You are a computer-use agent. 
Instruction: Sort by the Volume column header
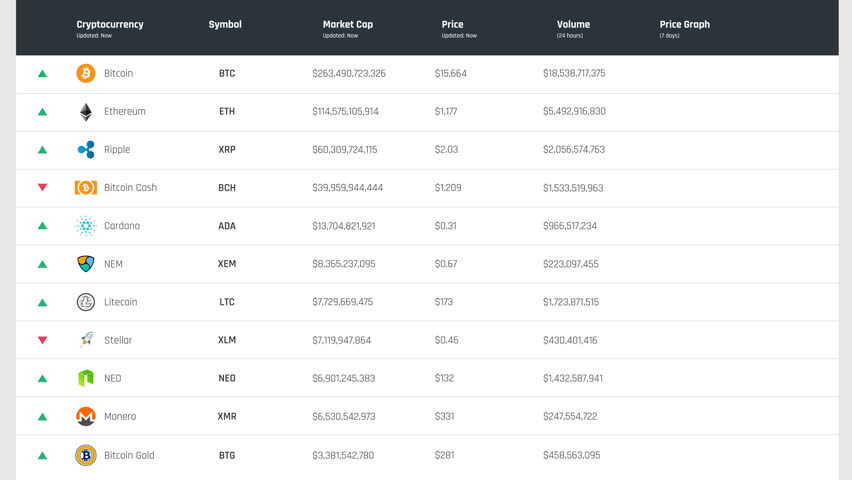click(573, 24)
